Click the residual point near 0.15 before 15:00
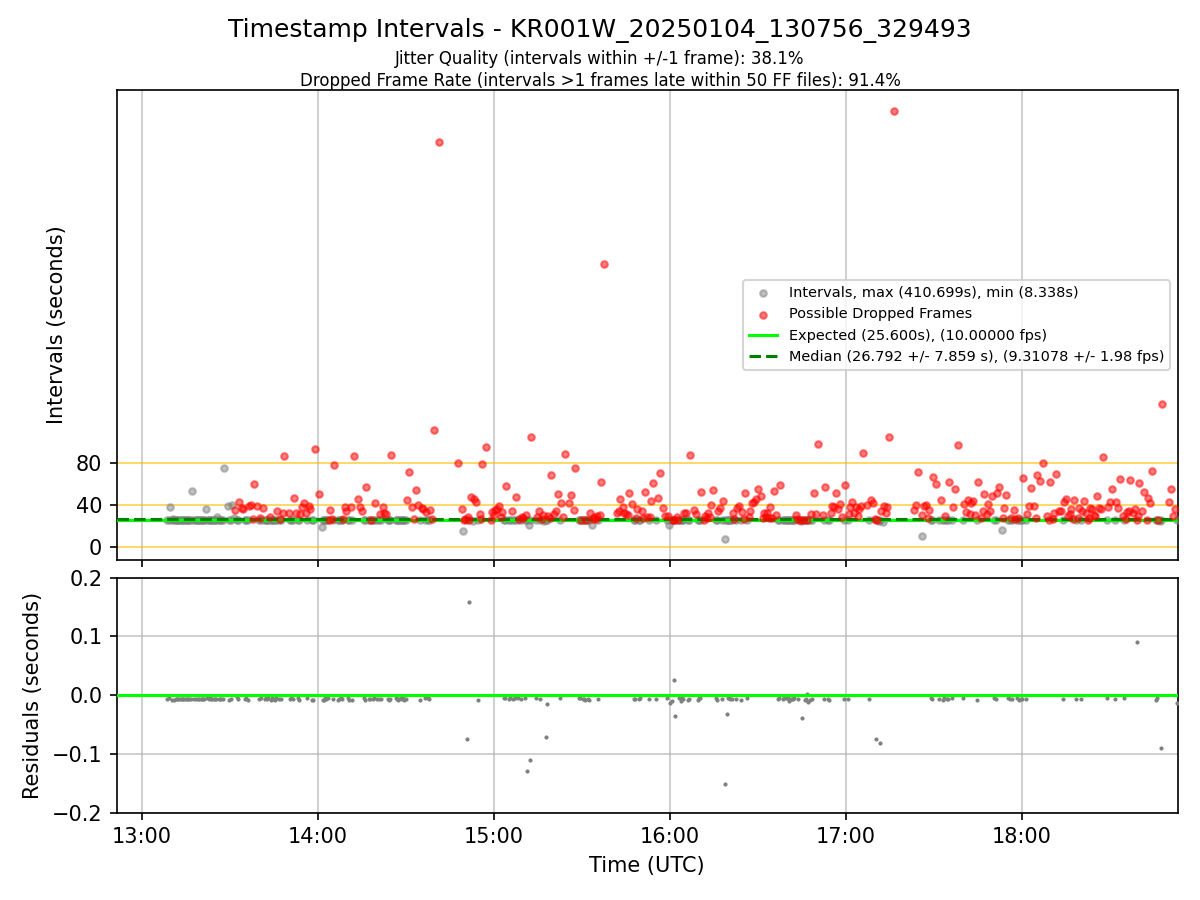 469,602
